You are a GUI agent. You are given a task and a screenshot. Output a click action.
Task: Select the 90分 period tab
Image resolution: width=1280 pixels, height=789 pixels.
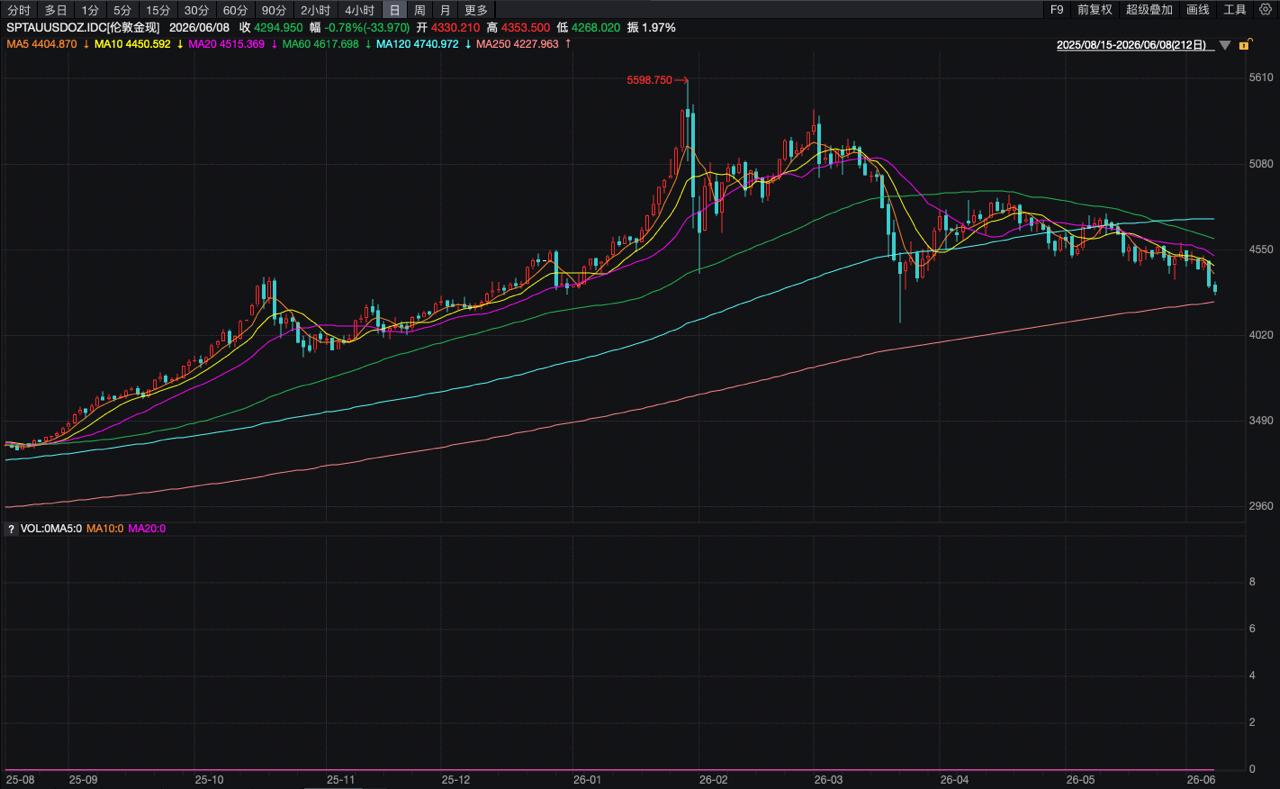[x=274, y=10]
